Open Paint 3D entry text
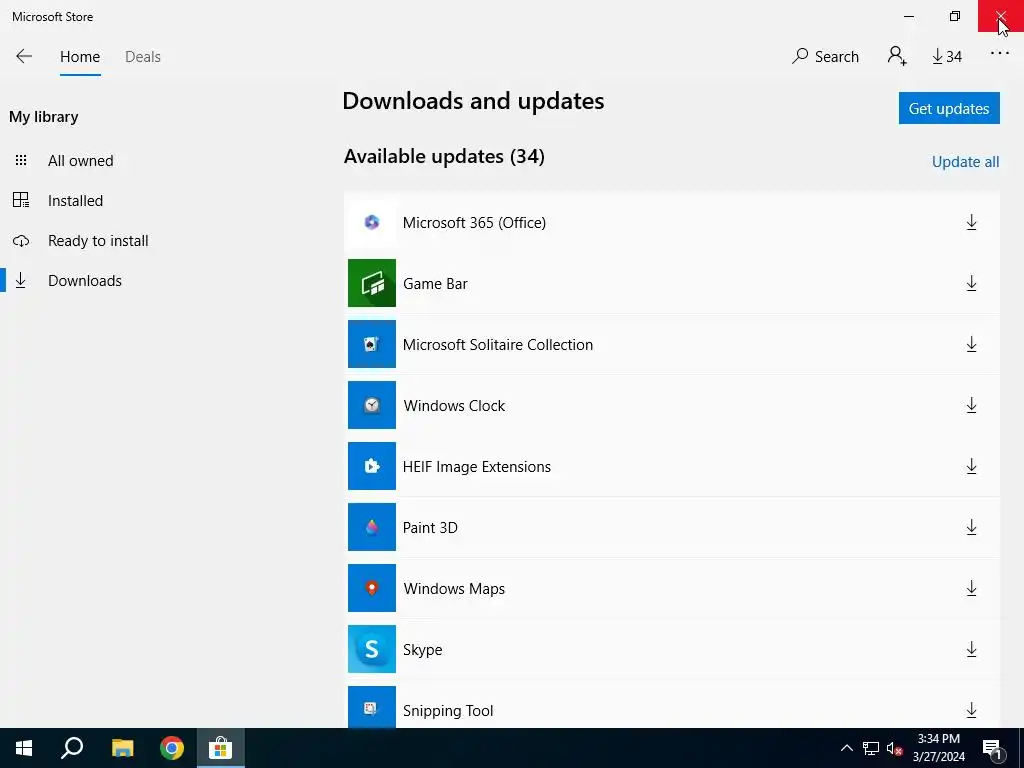Viewport: 1024px width, 768px height. point(430,528)
